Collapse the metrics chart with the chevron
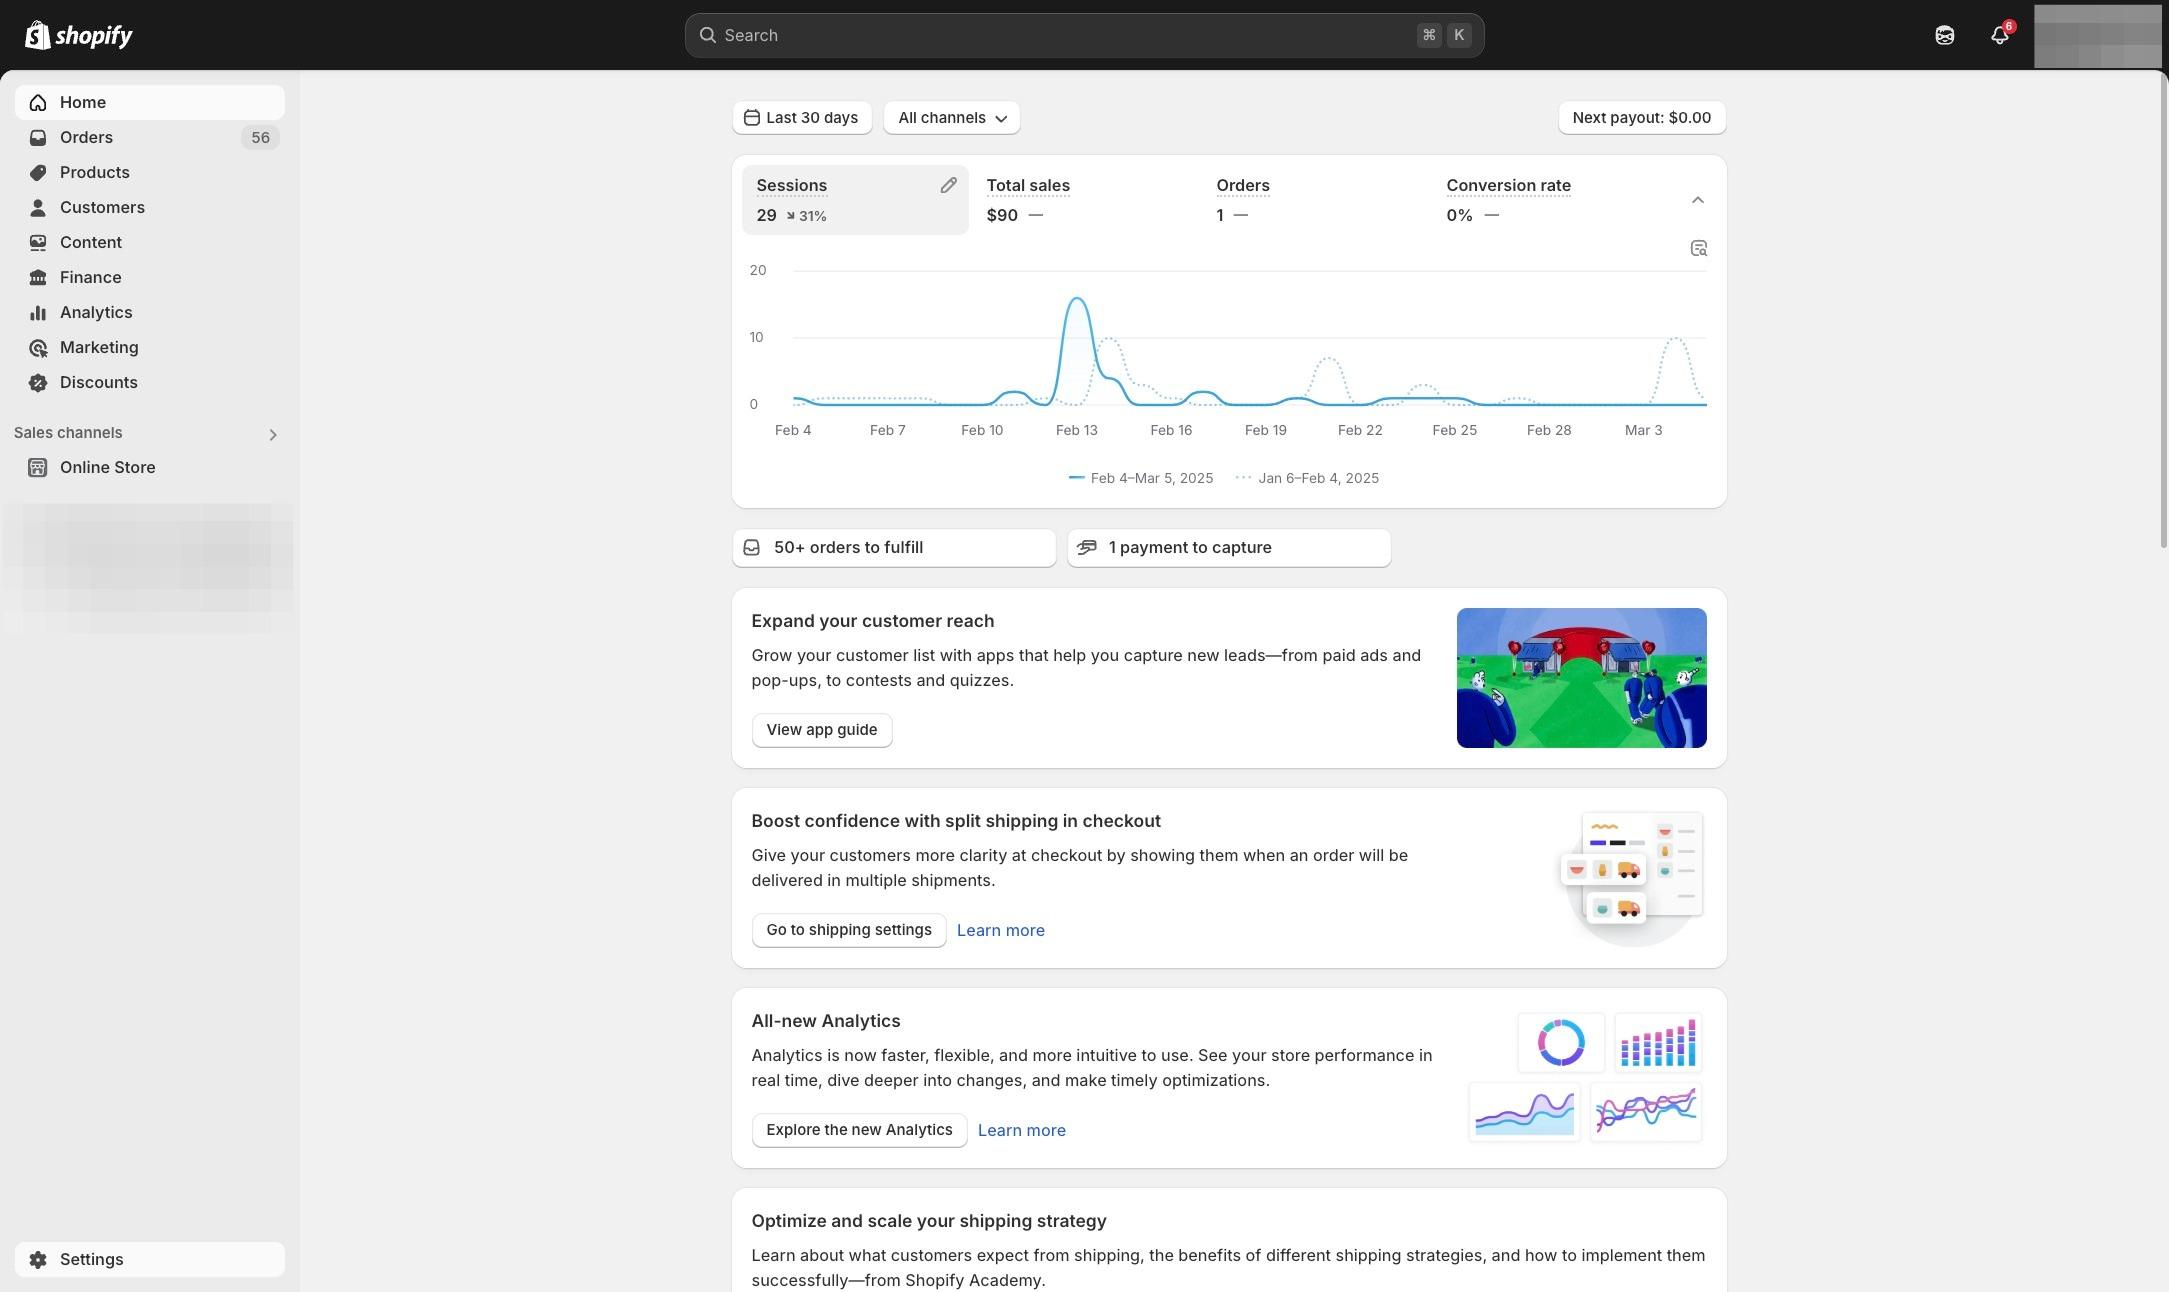2169x1292 pixels. click(1697, 200)
